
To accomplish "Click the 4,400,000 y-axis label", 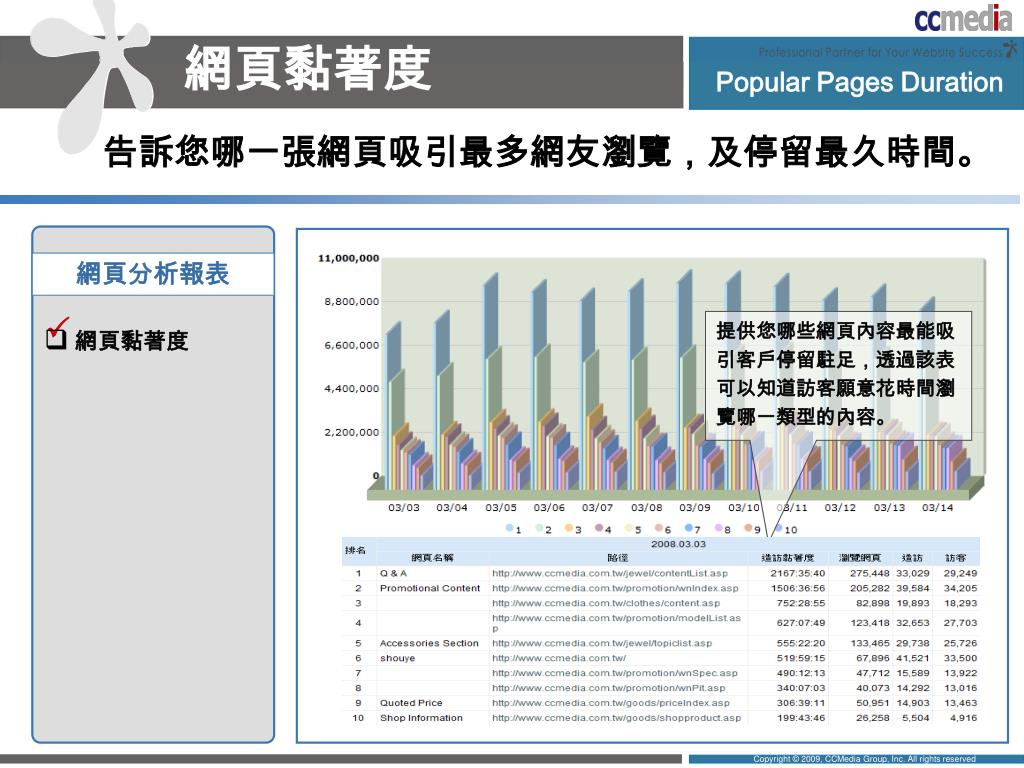I will (351, 389).
